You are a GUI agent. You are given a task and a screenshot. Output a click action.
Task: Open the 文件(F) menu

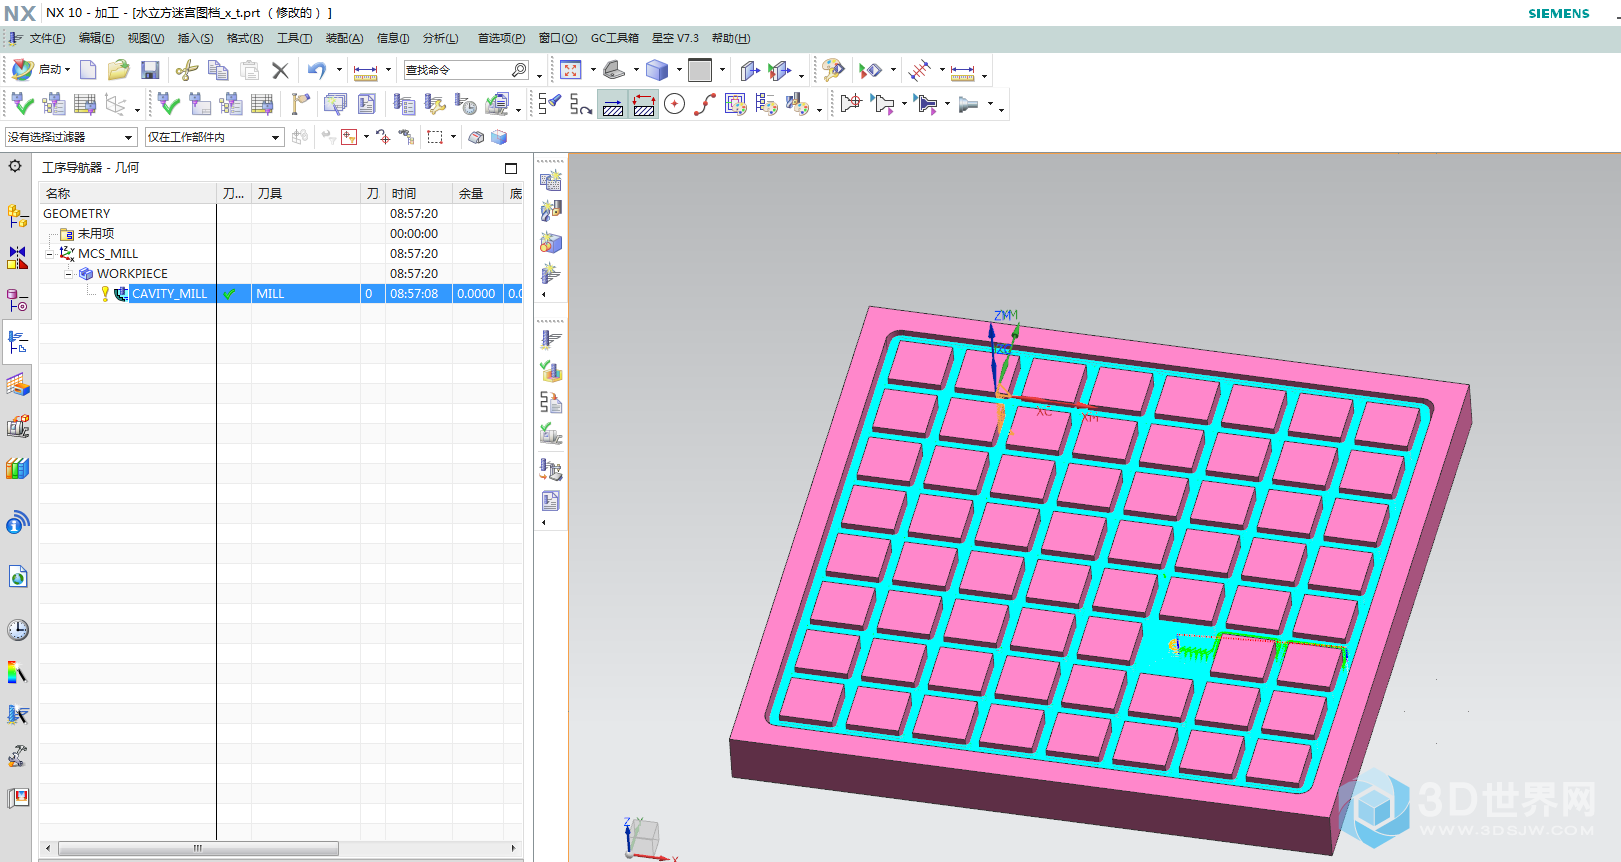[x=47, y=38]
